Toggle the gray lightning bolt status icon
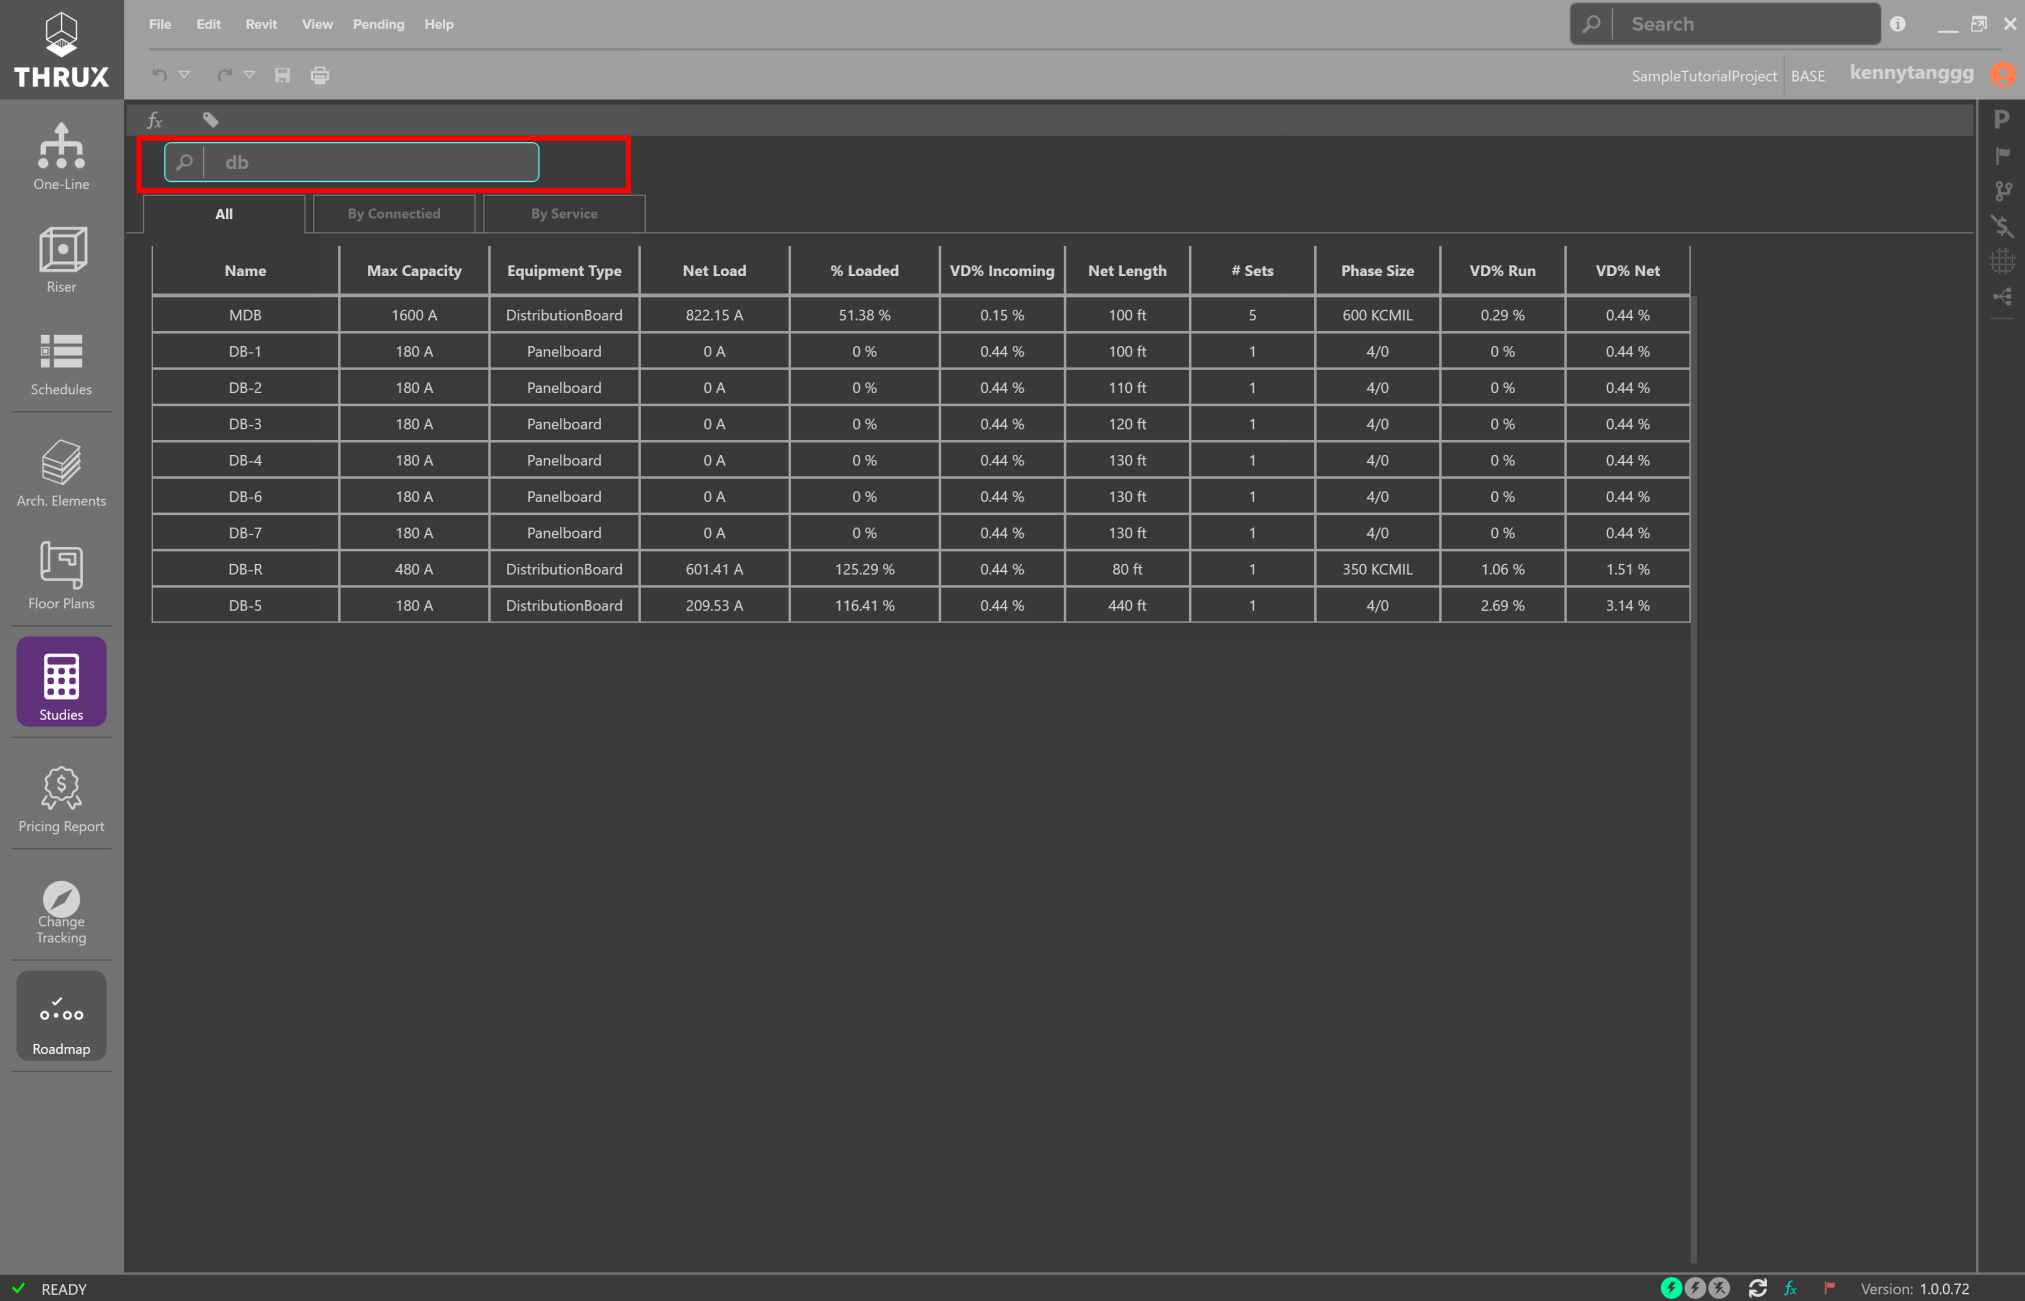The width and height of the screenshot is (2025, 1301). [1695, 1288]
